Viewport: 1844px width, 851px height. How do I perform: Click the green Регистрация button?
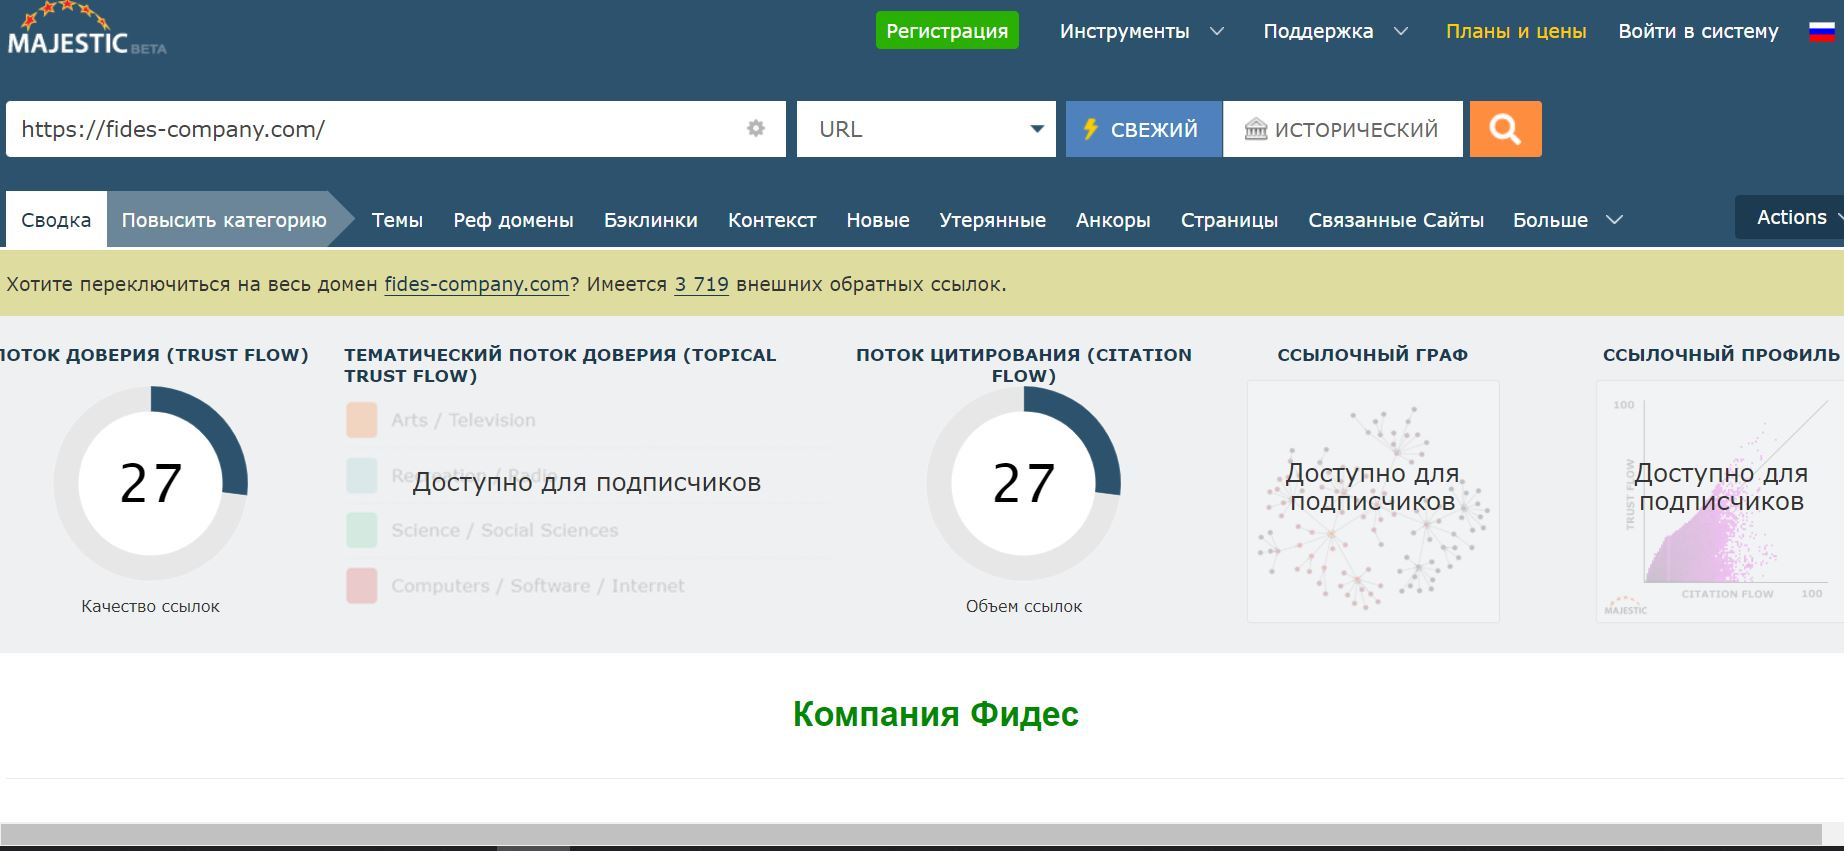(x=947, y=31)
